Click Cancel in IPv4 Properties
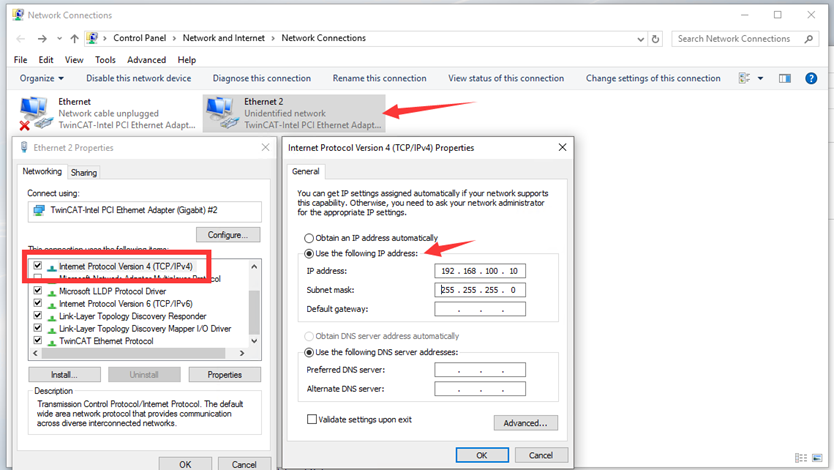834x470 pixels. pos(541,455)
